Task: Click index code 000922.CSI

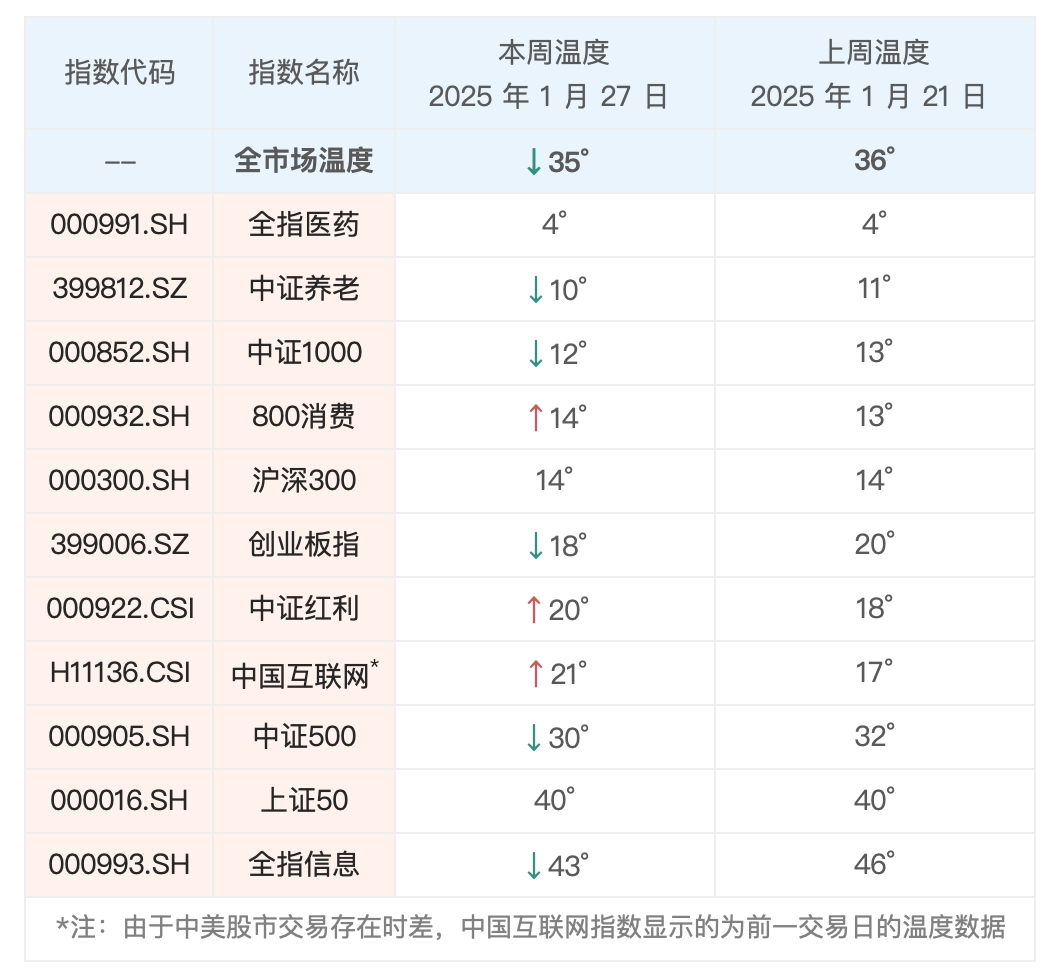Action: click(119, 608)
